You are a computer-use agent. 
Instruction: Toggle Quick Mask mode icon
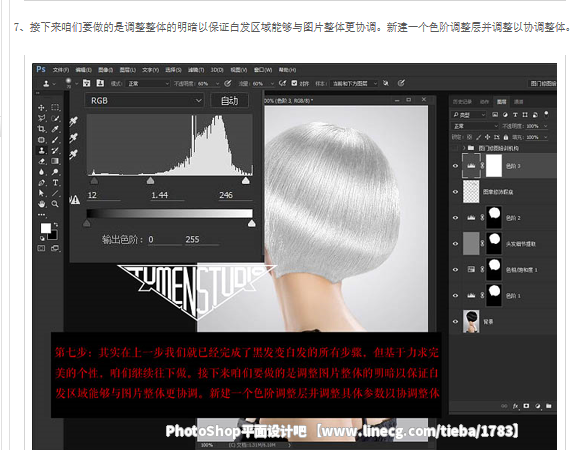coord(41,248)
